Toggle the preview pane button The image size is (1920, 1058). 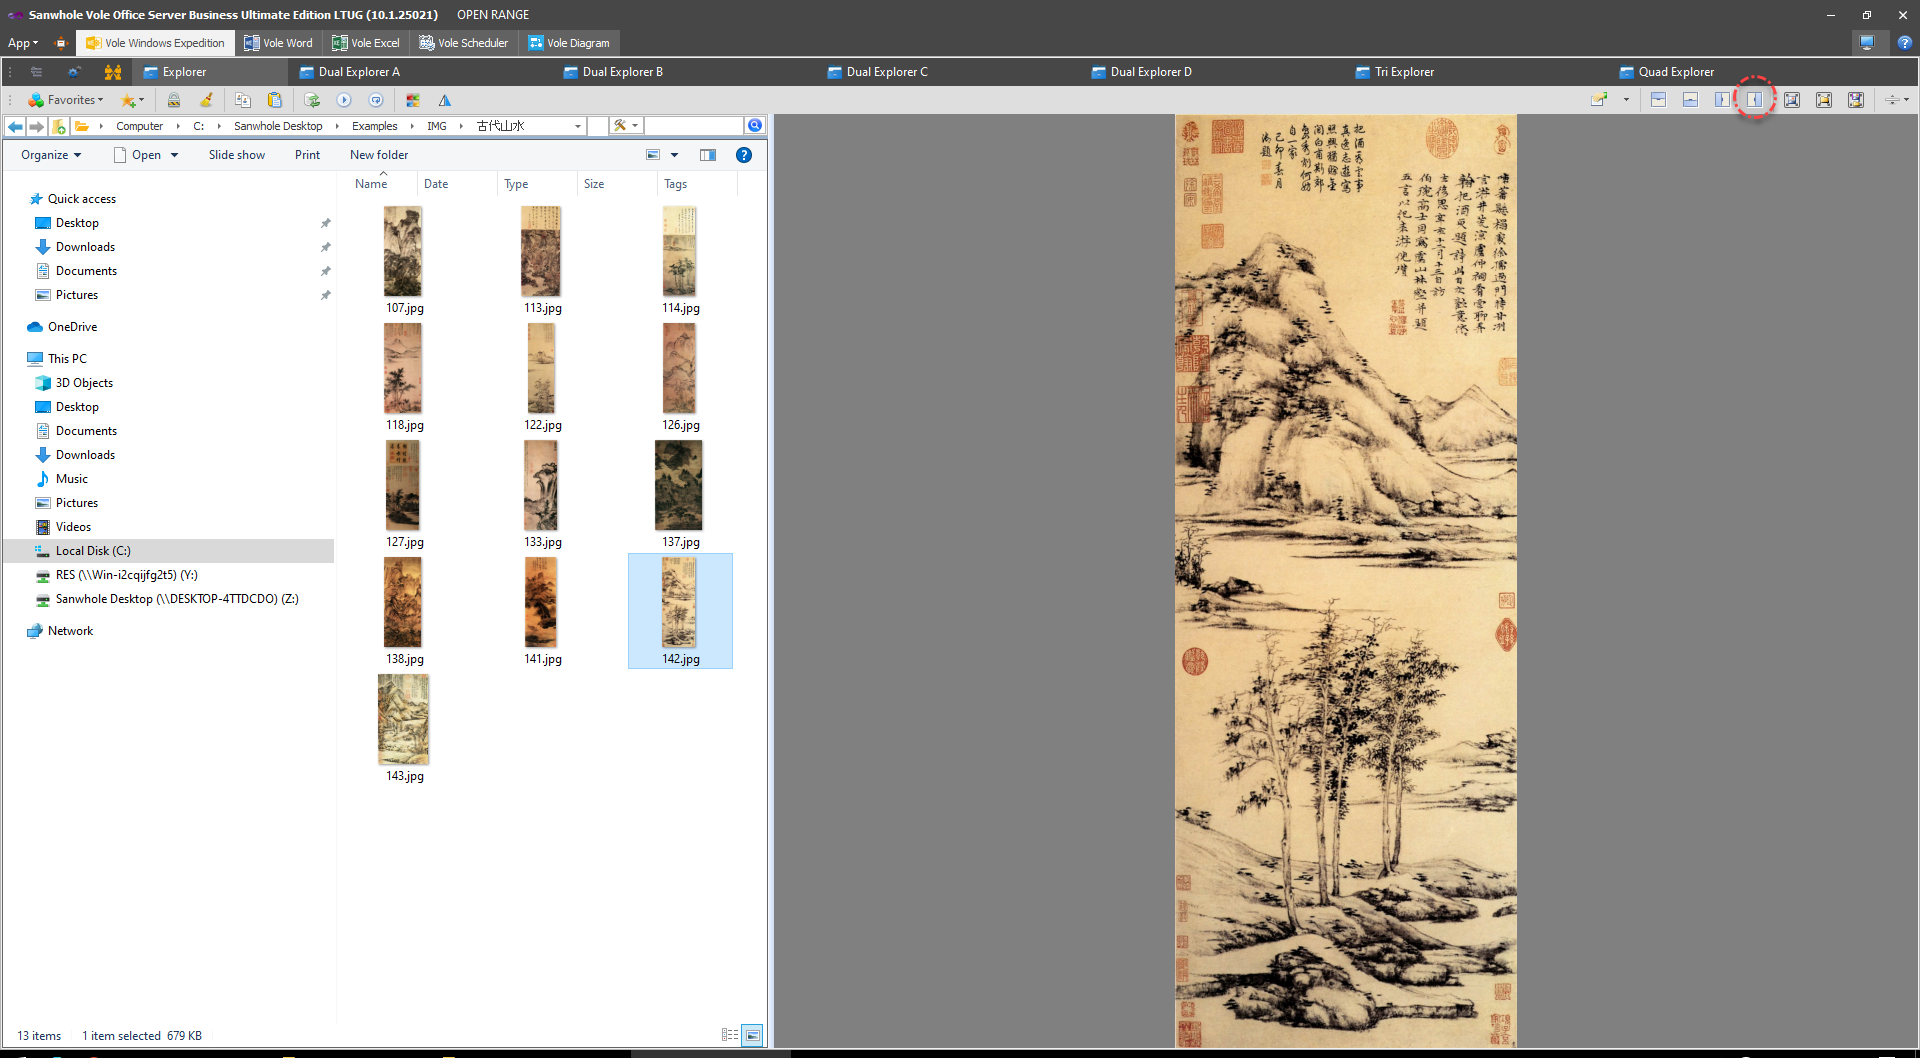click(708, 155)
